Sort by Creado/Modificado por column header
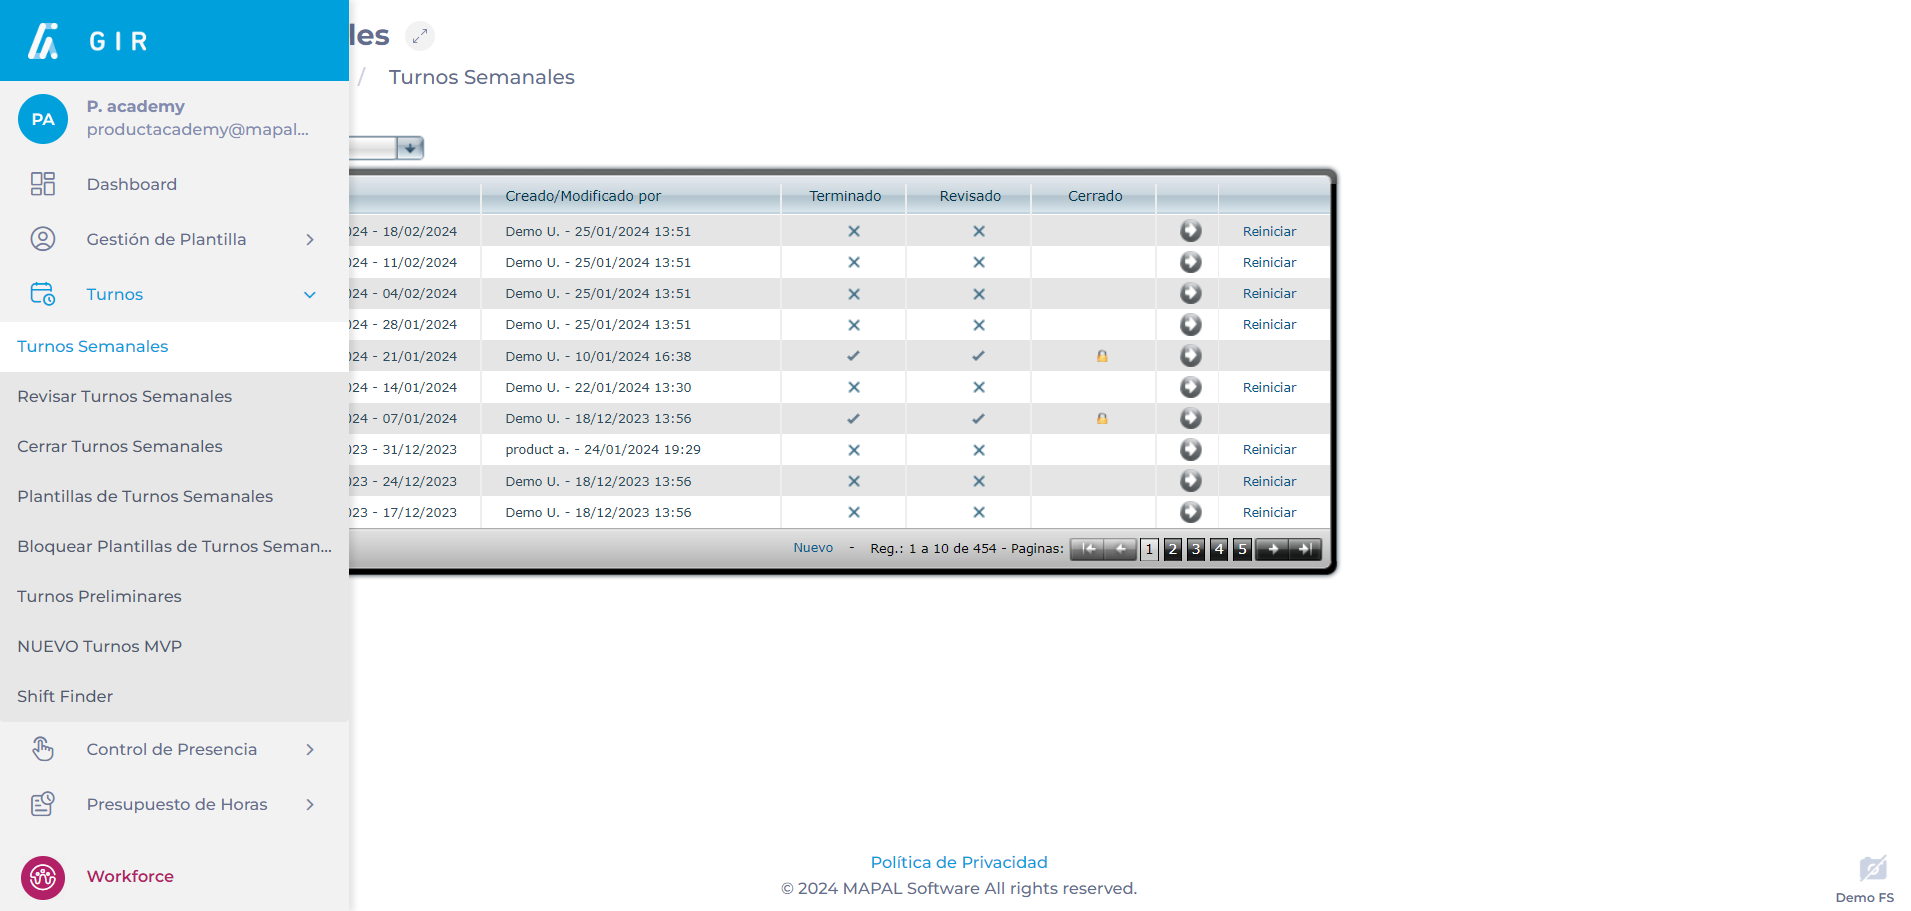 pyautogui.click(x=583, y=196)
